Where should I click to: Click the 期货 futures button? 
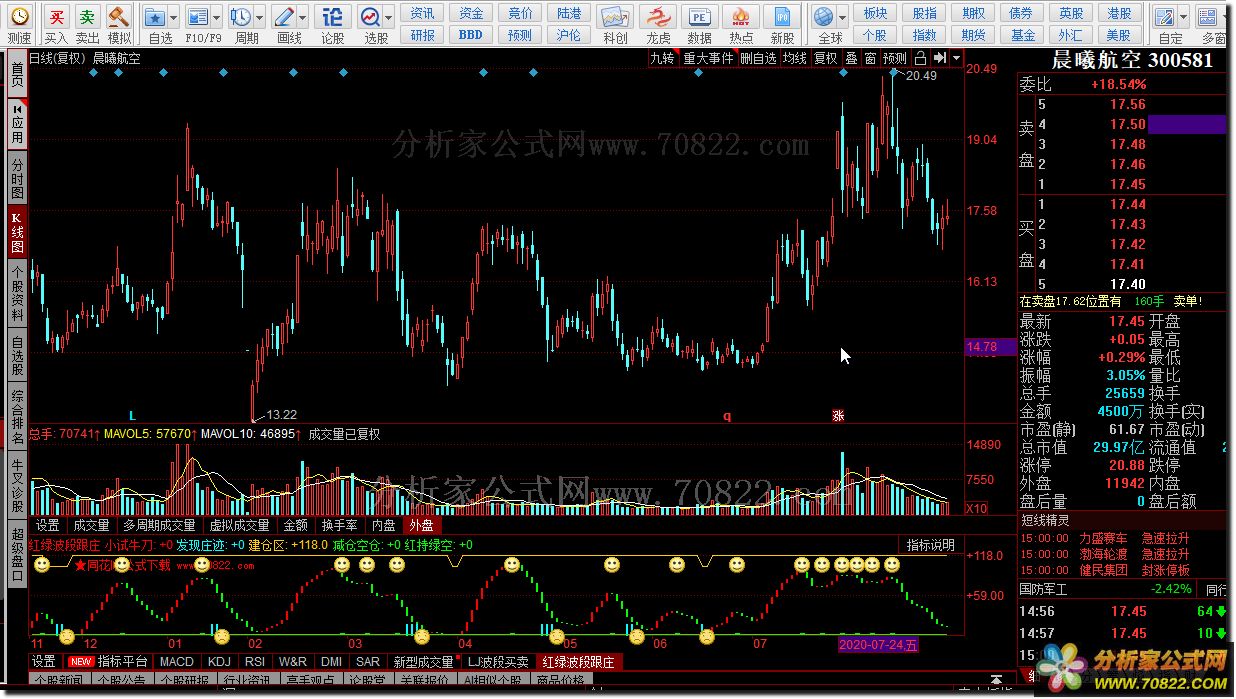973,34
